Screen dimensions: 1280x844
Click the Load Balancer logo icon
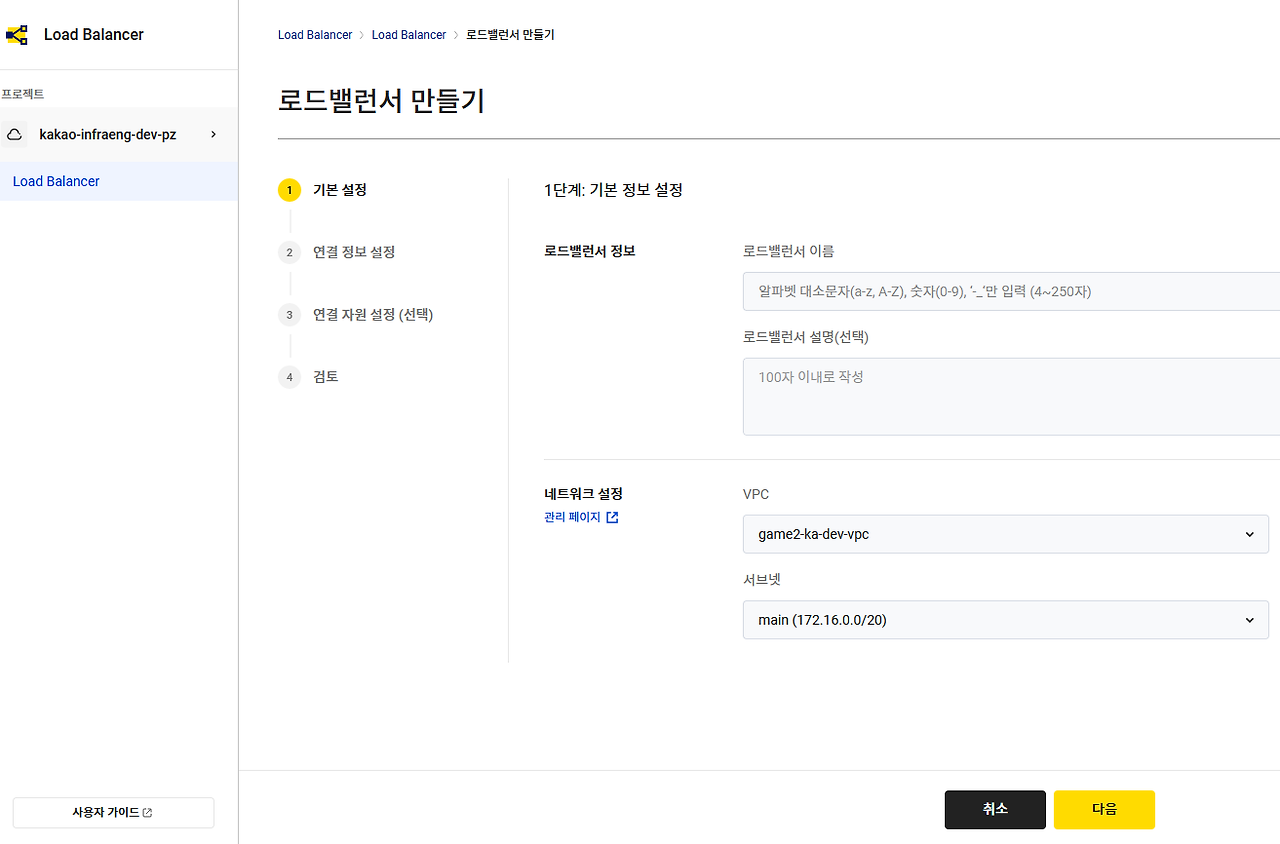pos(17,35)
